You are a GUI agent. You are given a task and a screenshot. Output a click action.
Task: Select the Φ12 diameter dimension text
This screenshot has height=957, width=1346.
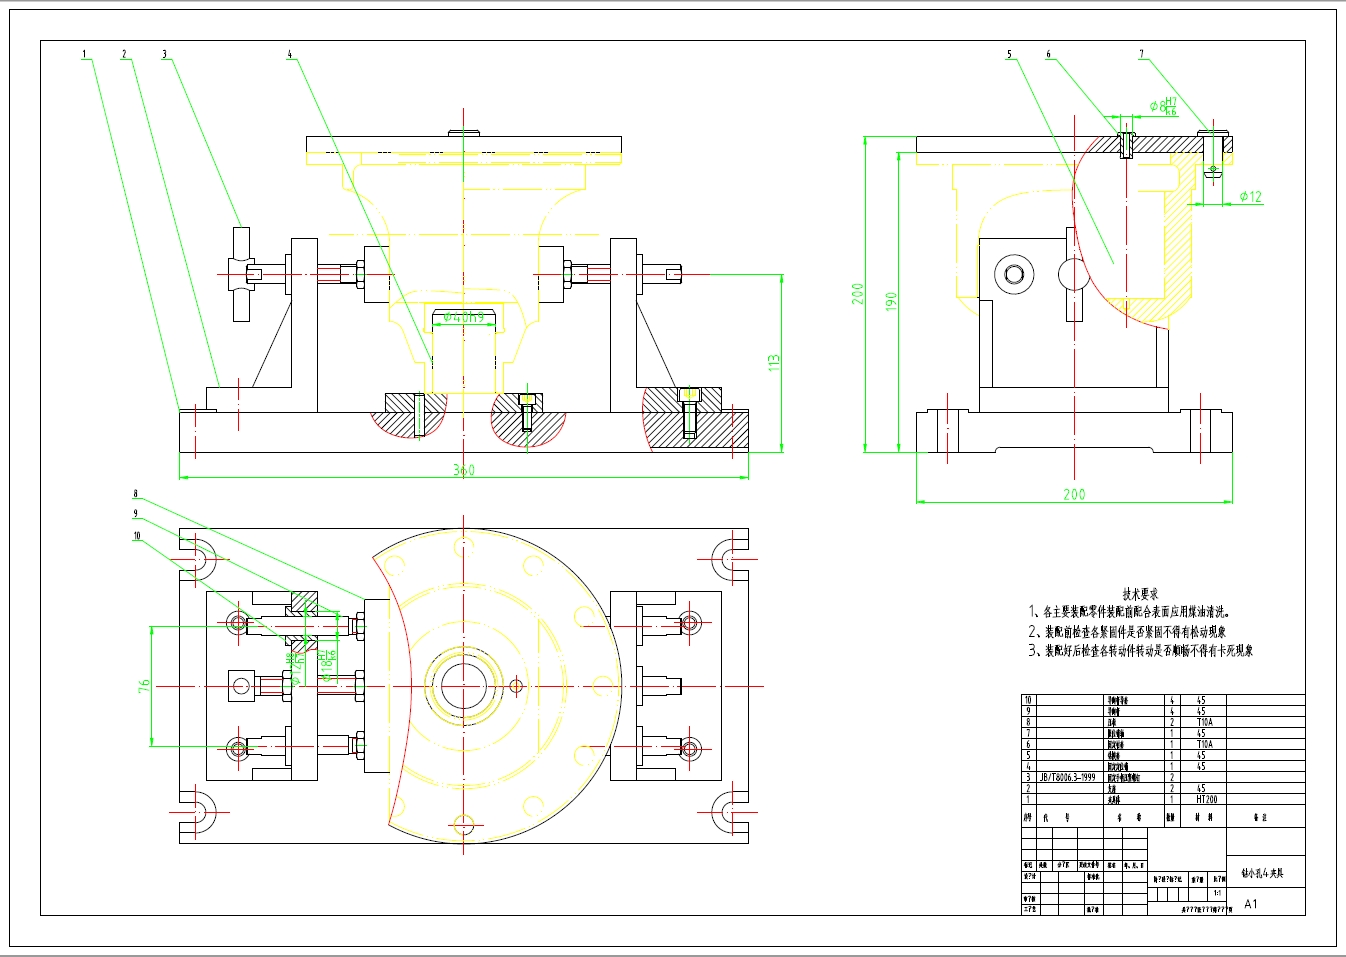coord(1250,197)
